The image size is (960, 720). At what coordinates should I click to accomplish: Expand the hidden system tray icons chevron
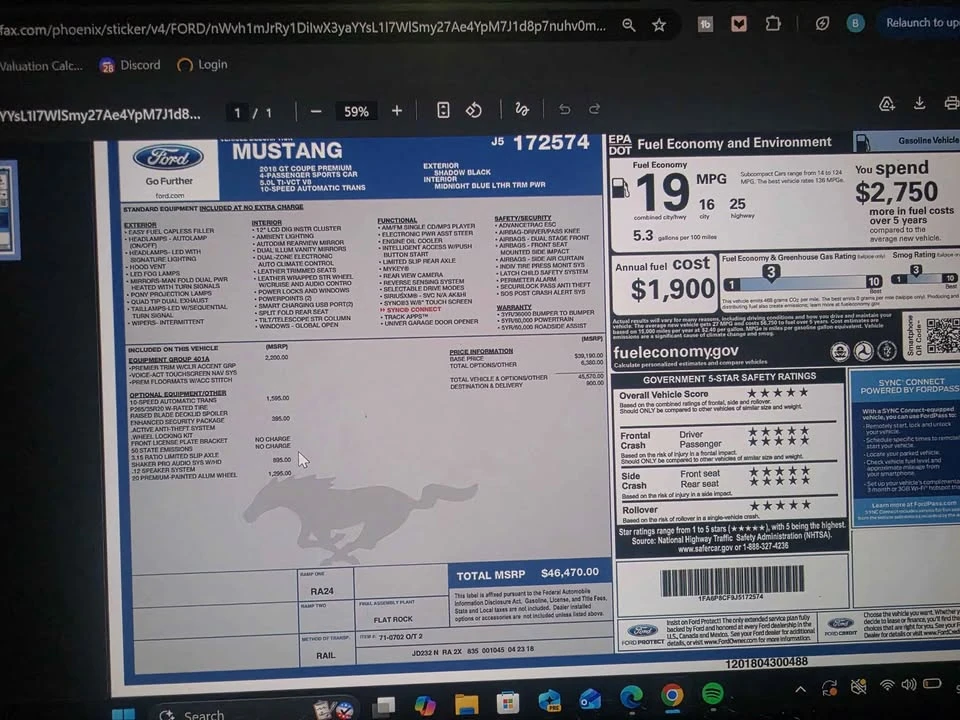(800, 690)
